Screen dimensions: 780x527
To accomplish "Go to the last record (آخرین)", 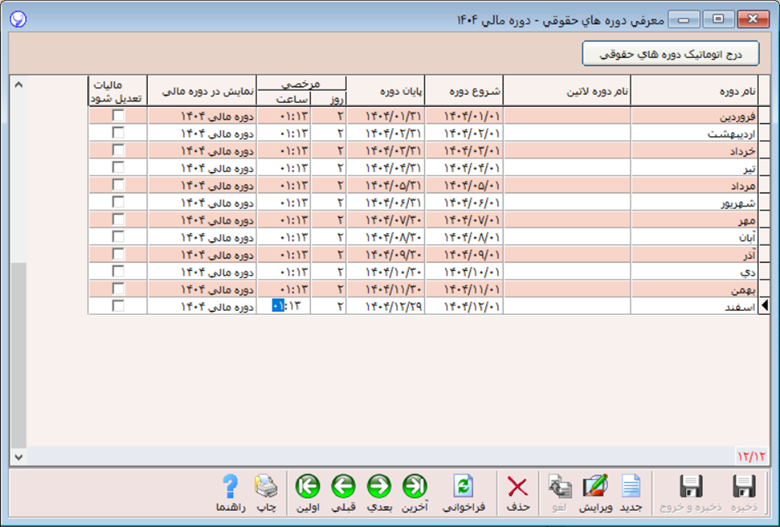I will pos(414,493).
